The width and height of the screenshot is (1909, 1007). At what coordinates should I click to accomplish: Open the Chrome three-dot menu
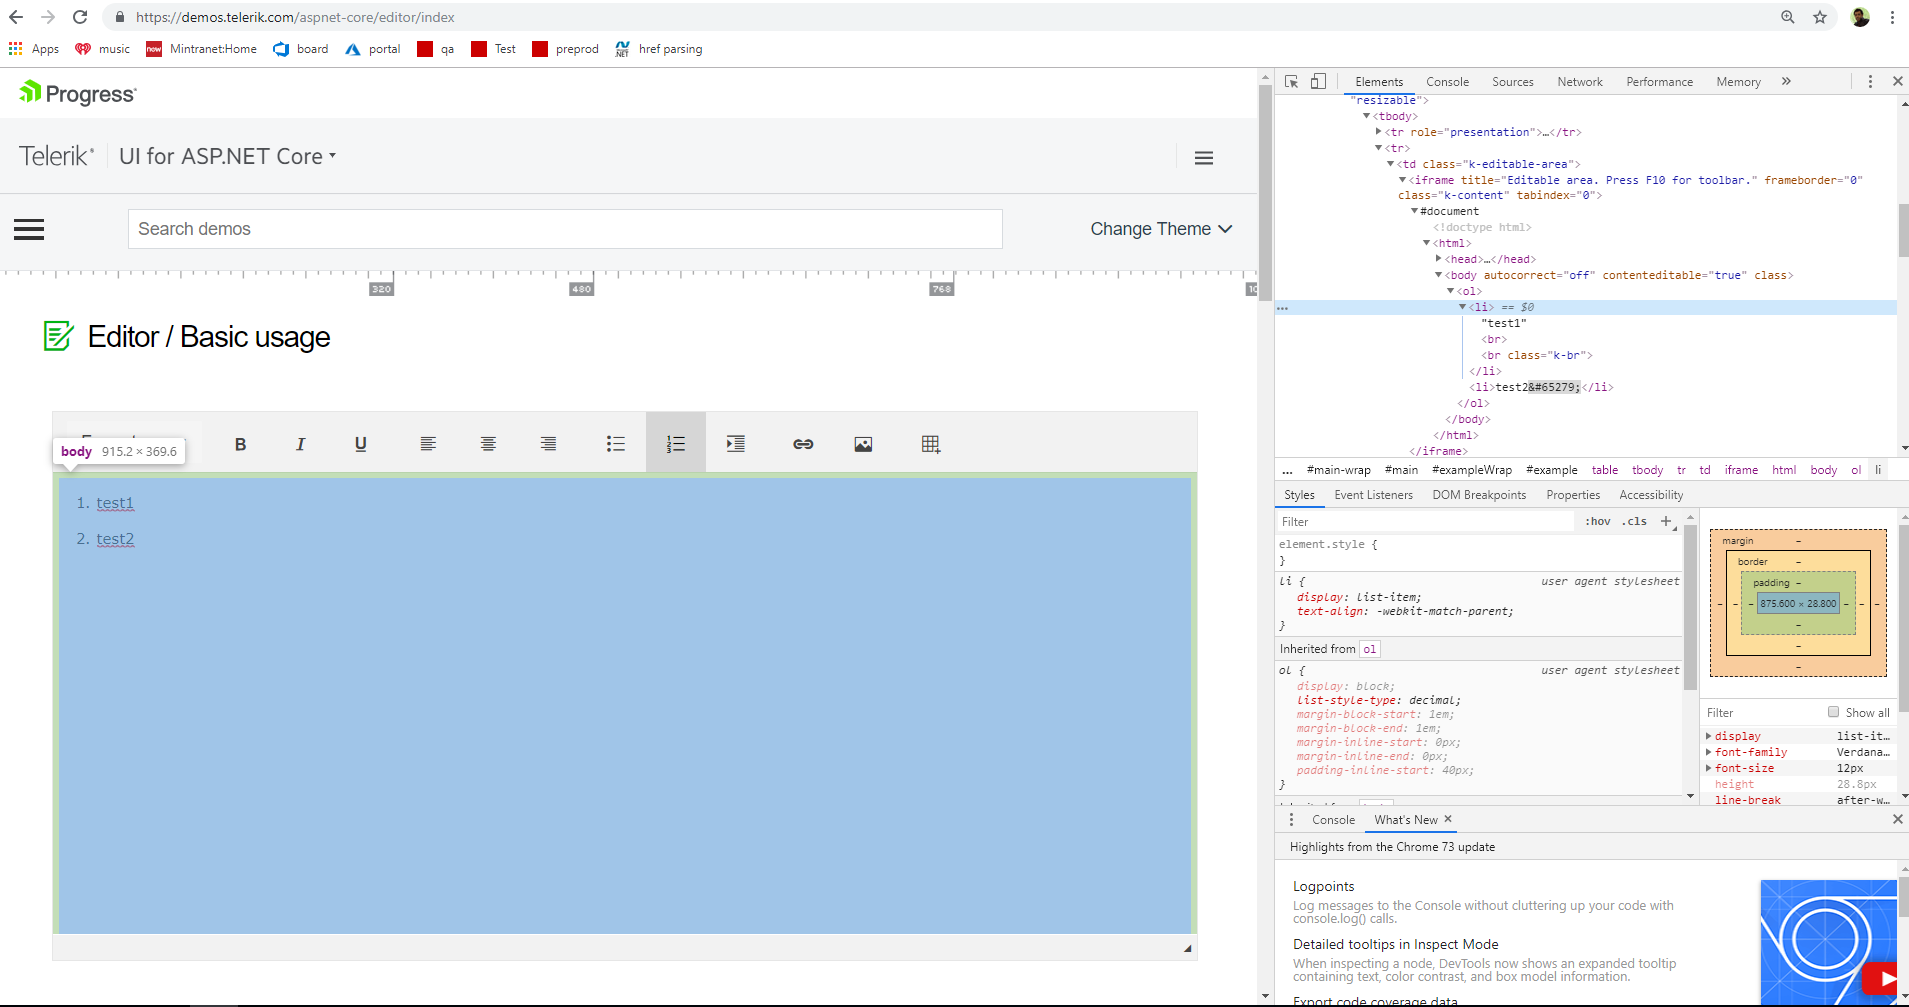pyautogui.click(x=1892, y=17)
